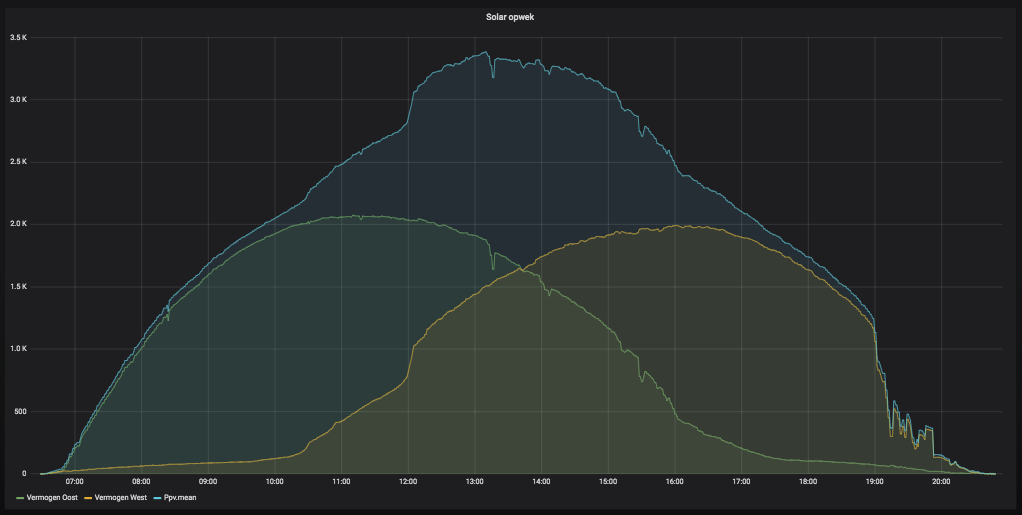Screen dimensions: 1022x515
Task: Click the 08:00 time axis label
Action: (141, 482)
